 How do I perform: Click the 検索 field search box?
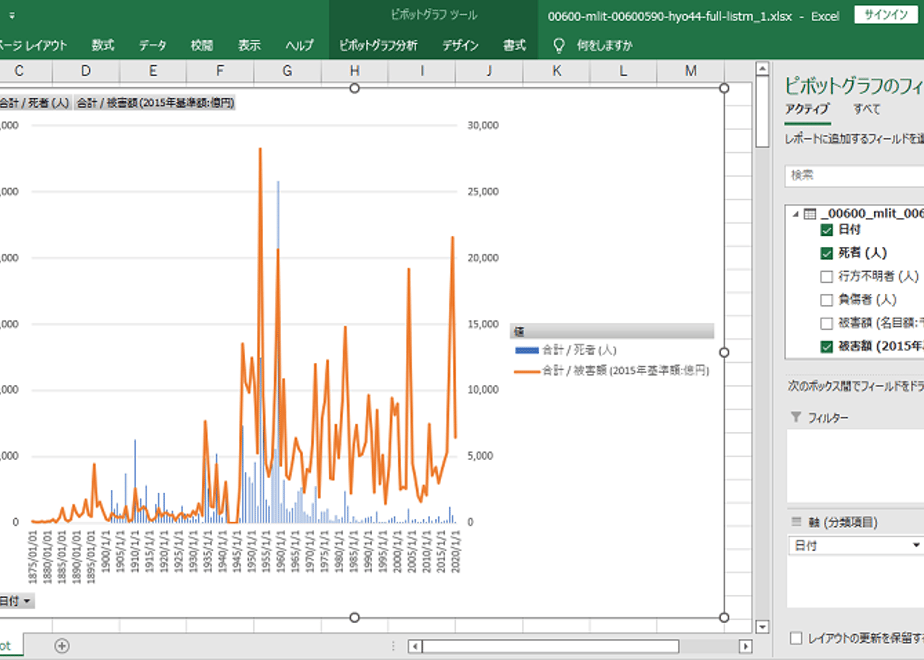854,176
